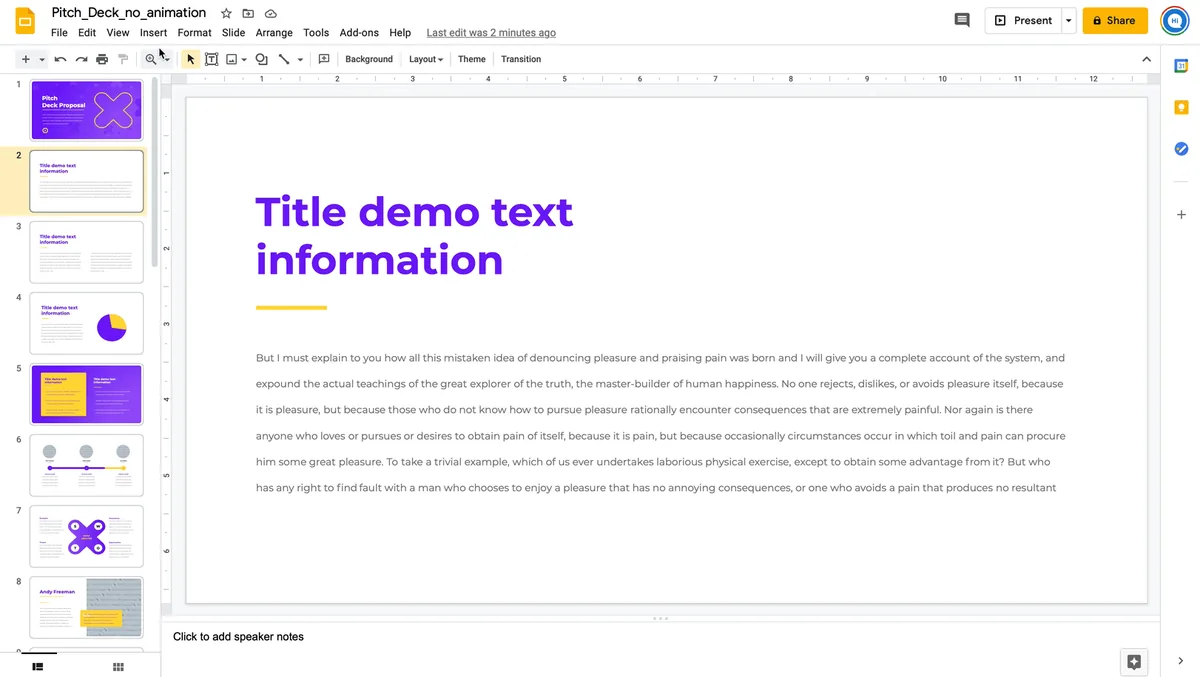Open Google Tasks side panel

tap(1181, 148)
